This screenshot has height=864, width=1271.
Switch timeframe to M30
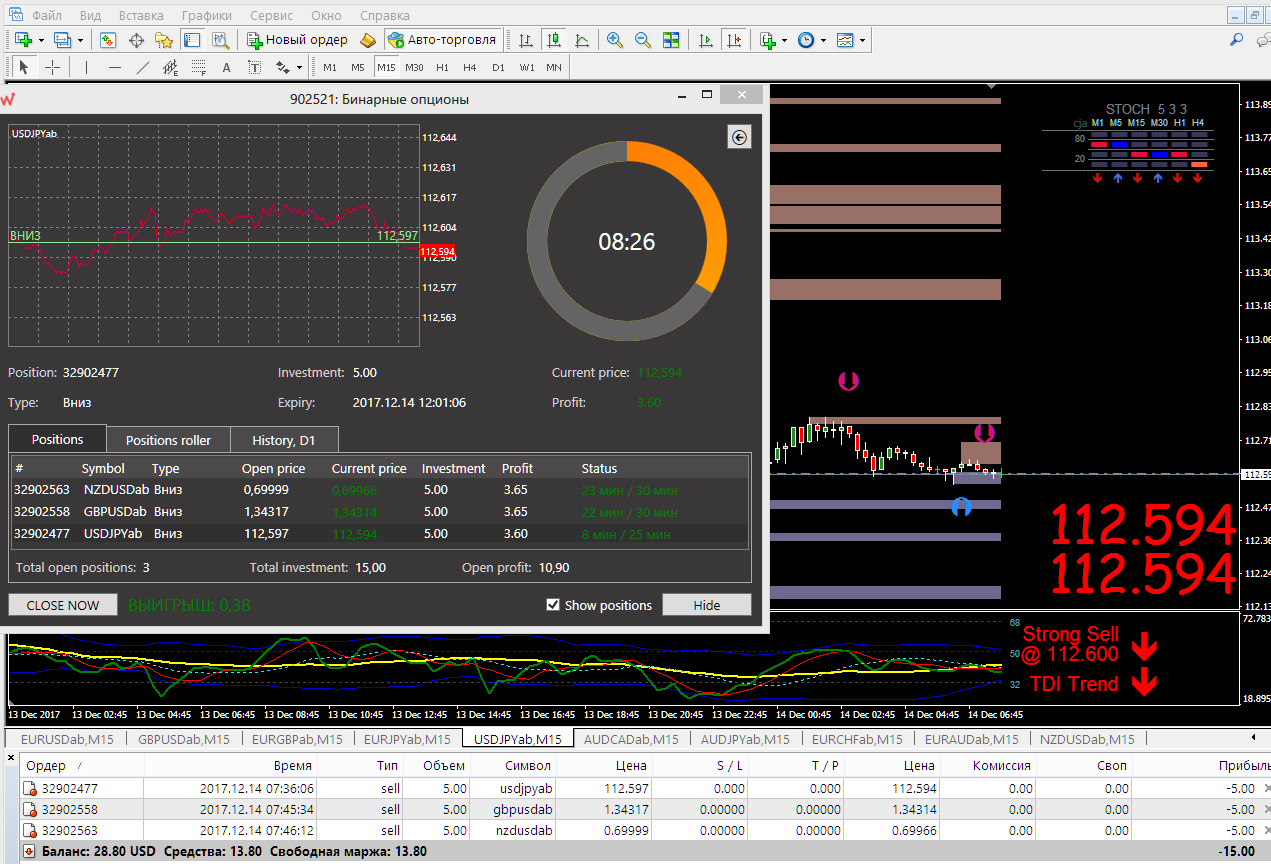click(414, 68)
